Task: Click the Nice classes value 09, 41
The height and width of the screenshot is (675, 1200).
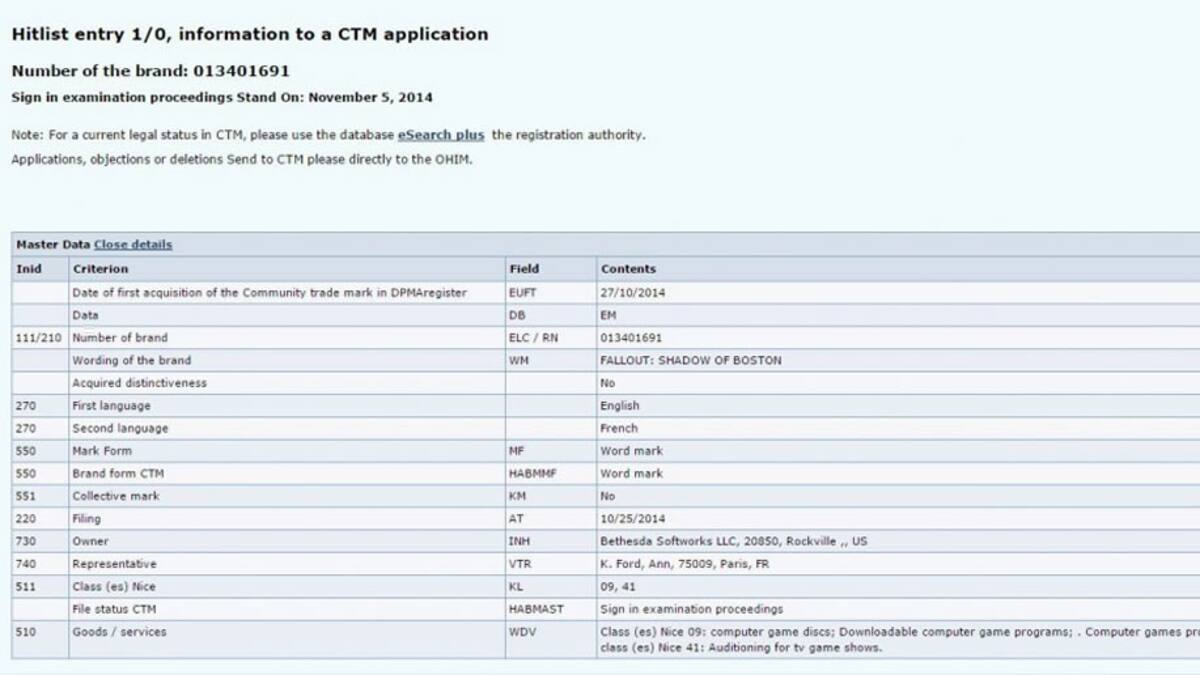Action: pos(618,587)
